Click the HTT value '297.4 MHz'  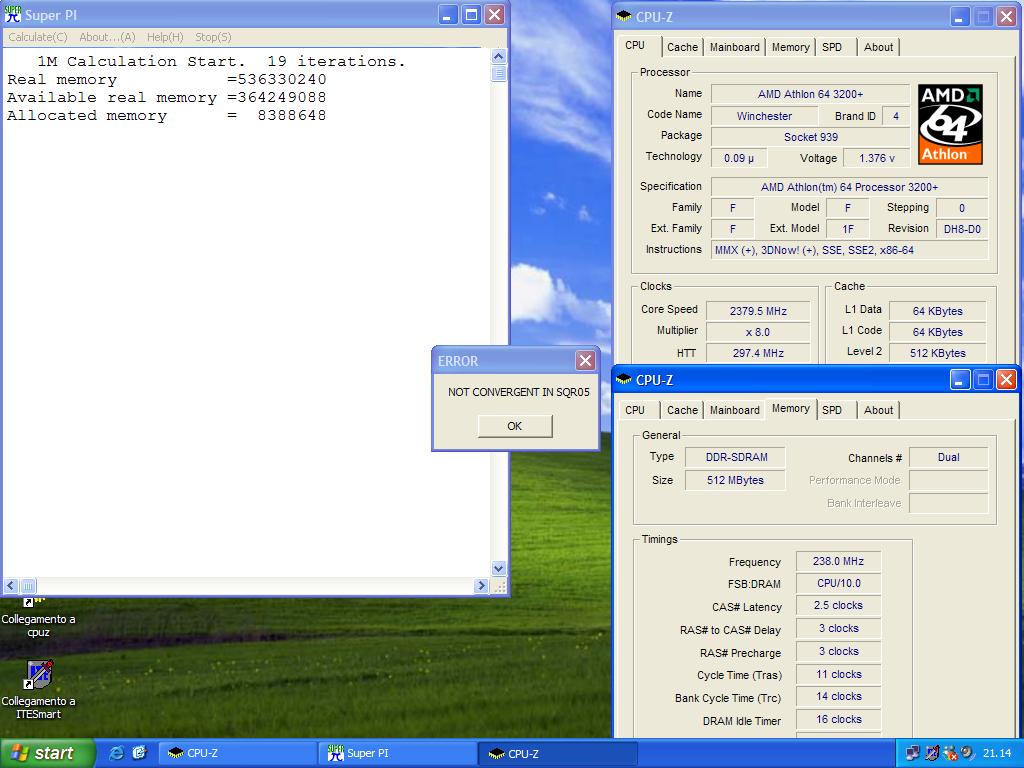click(x=758, y=353)
